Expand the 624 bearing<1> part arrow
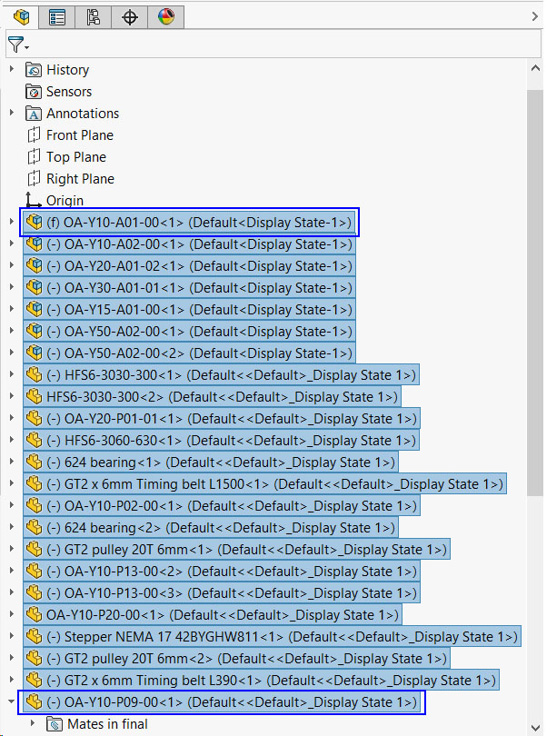Image resolution: width=552 pixels, height=736 pixels. pyautogui.click(x=12, y=462)
